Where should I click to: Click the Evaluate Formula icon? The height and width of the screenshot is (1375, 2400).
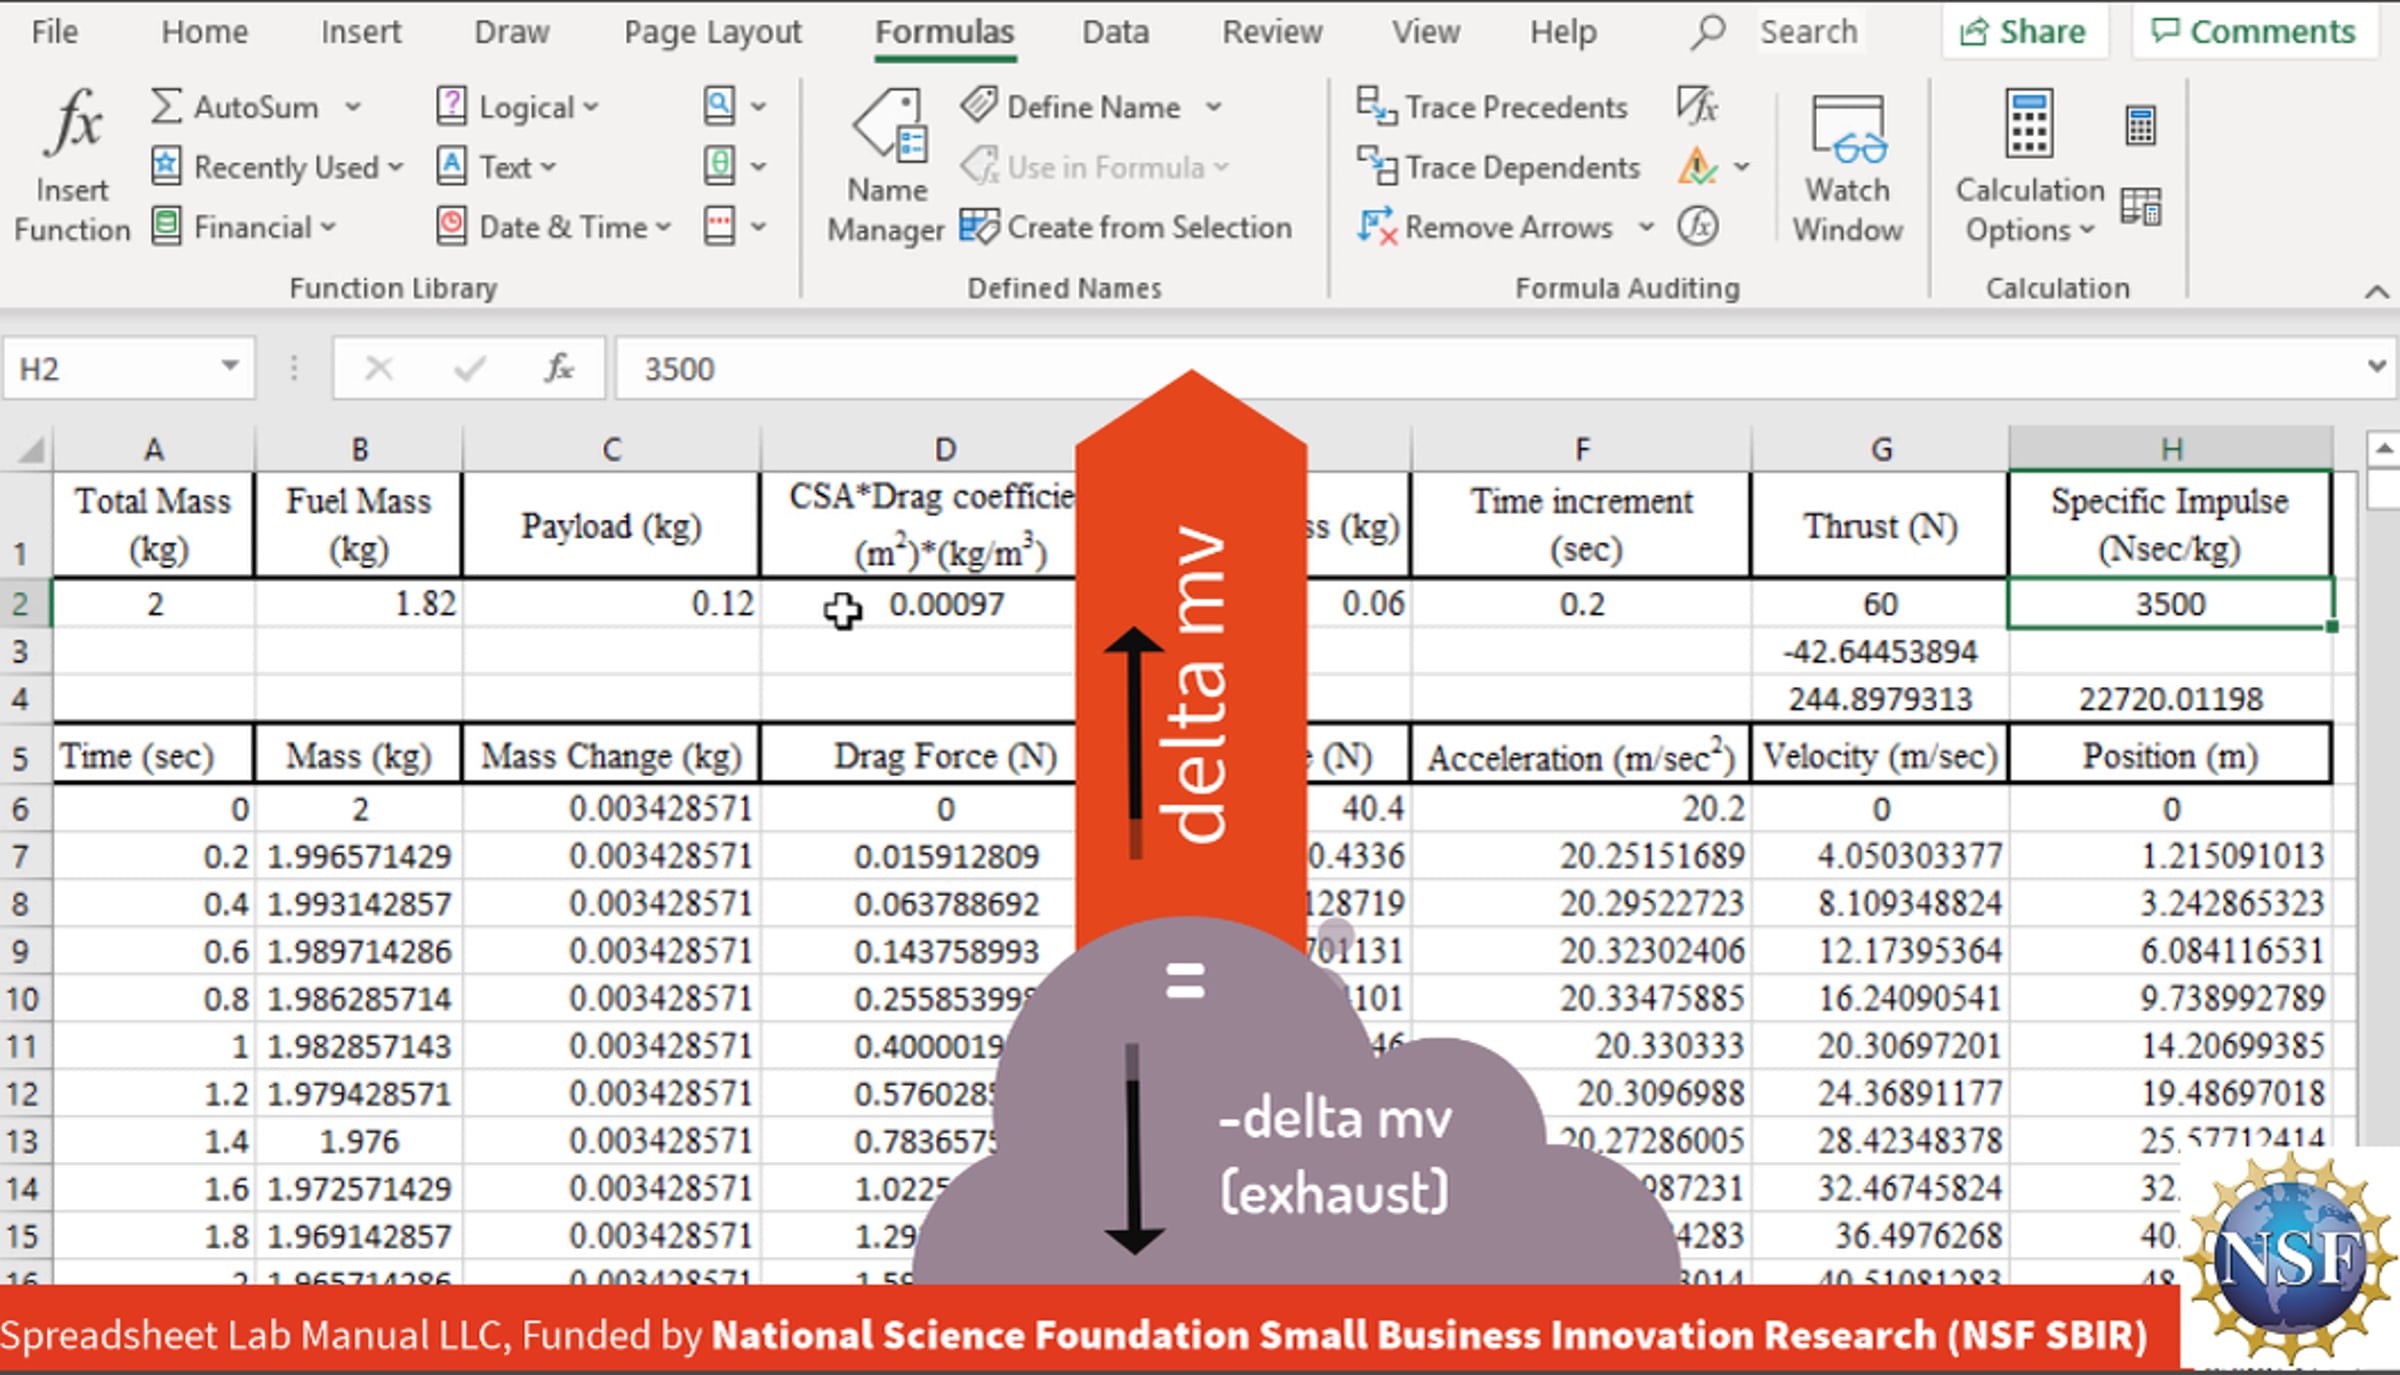coord(1697,227)
